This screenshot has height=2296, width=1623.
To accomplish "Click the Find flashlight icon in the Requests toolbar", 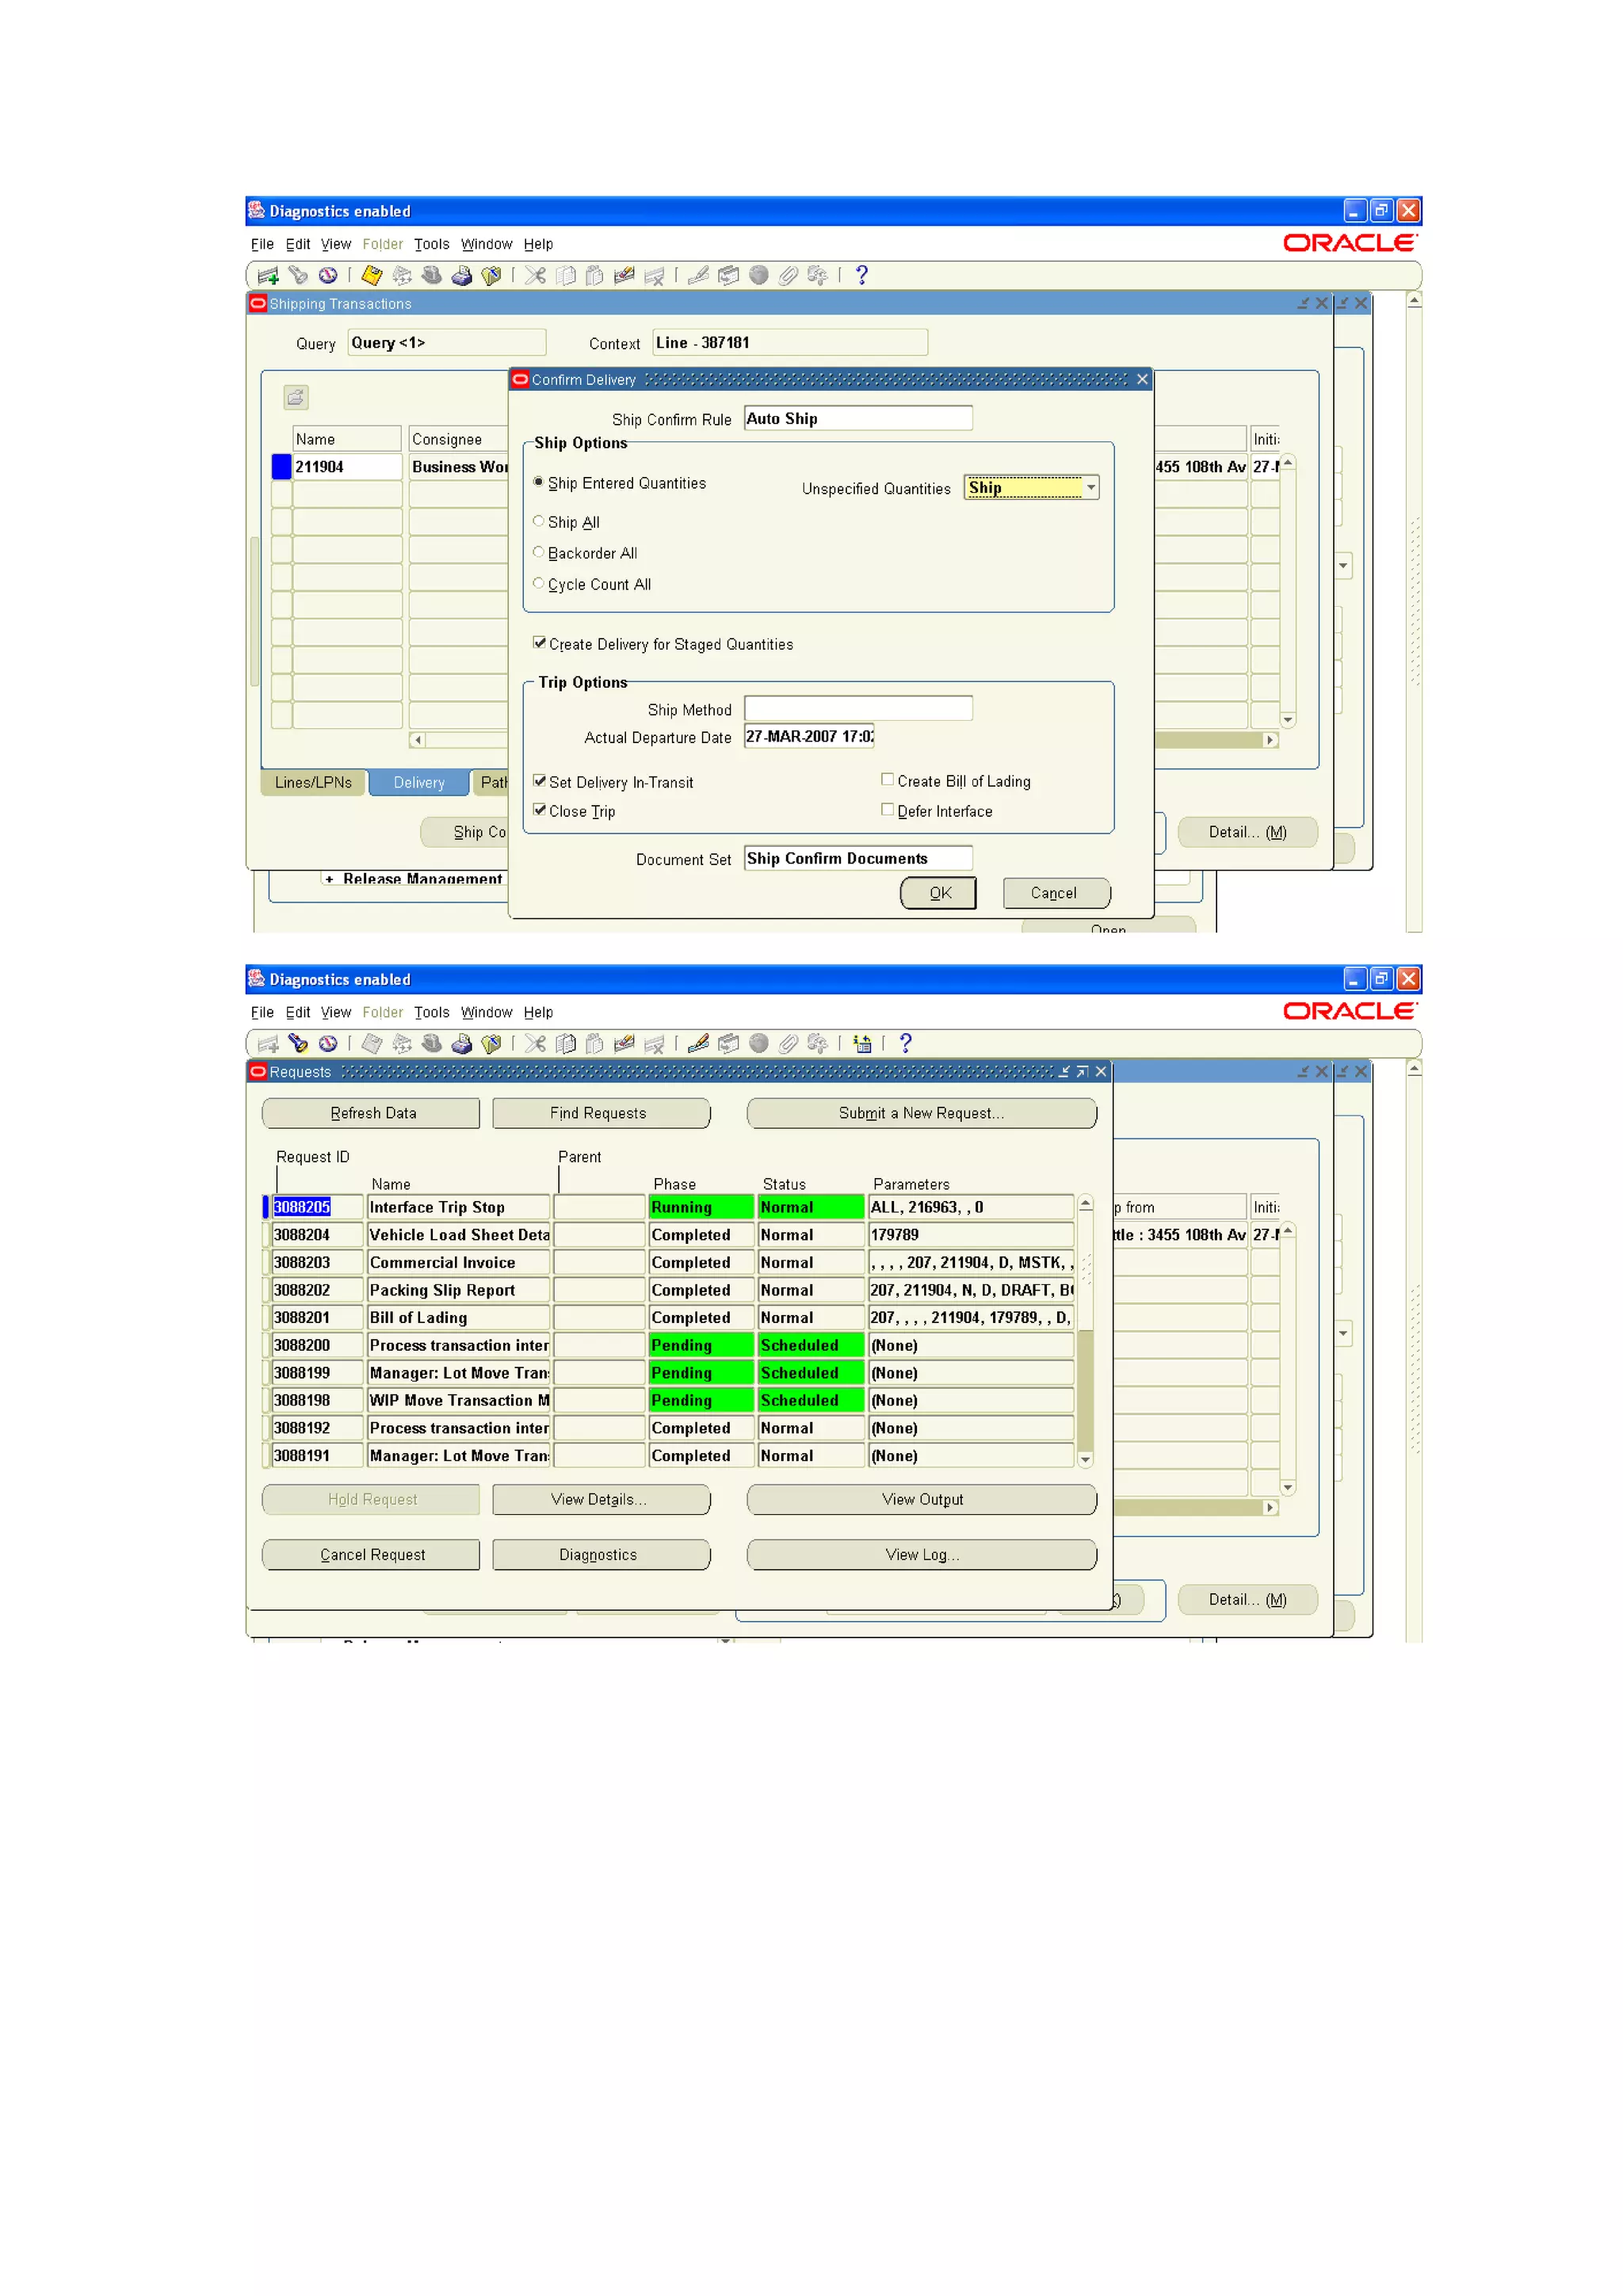I will (298, 1043).
